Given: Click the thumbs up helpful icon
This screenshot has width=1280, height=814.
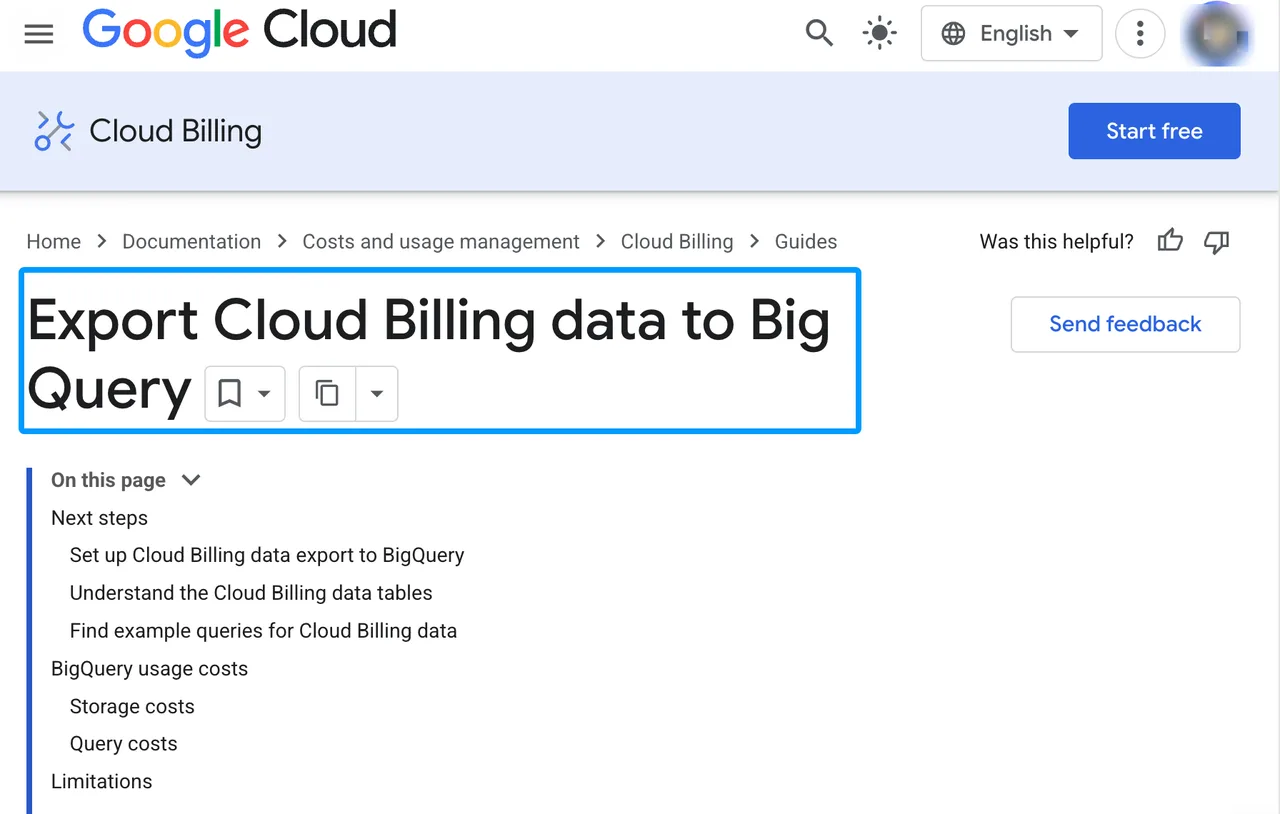Looking at the screenshot, I should coord(1170,241).
